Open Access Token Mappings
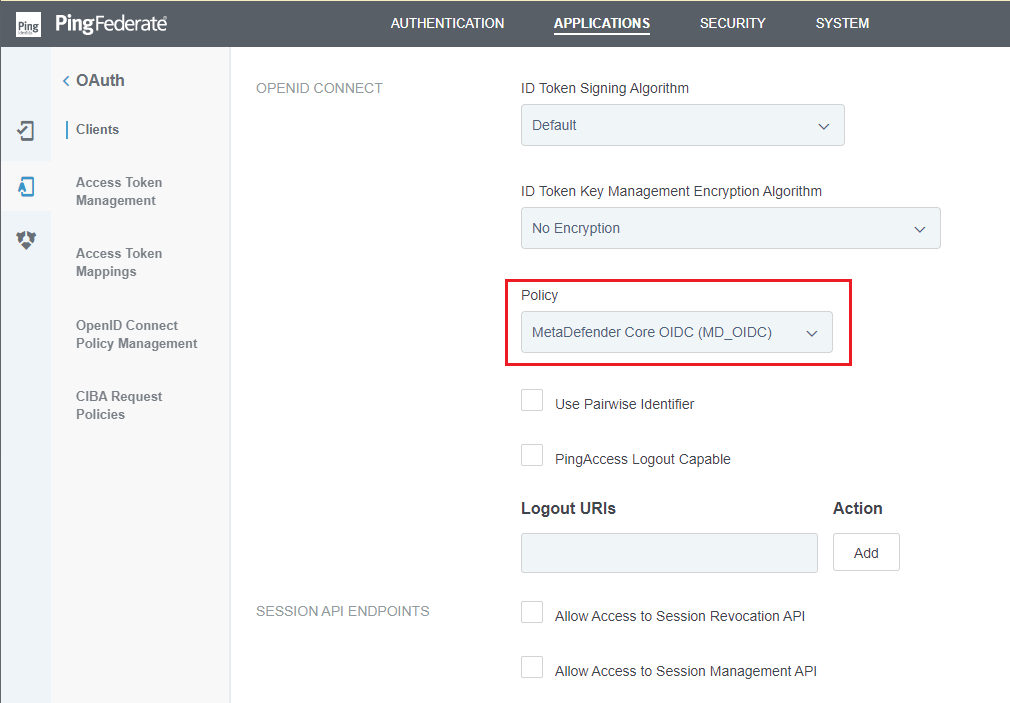Image resolution: width=1010 pixels, height=703 pixels. tap(119, 262)
